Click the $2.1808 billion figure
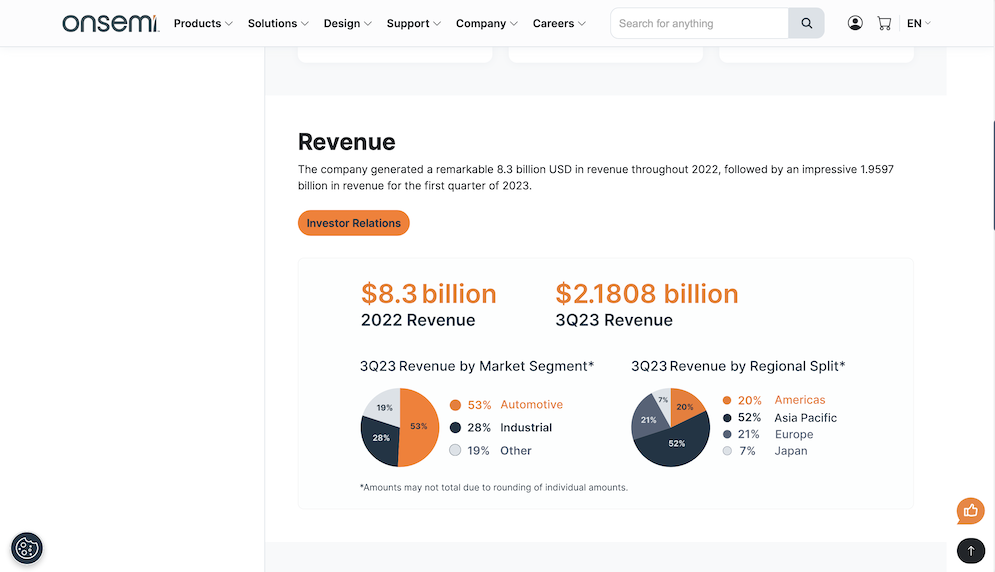This screenshot has width=995, height=572. (647, 294)
